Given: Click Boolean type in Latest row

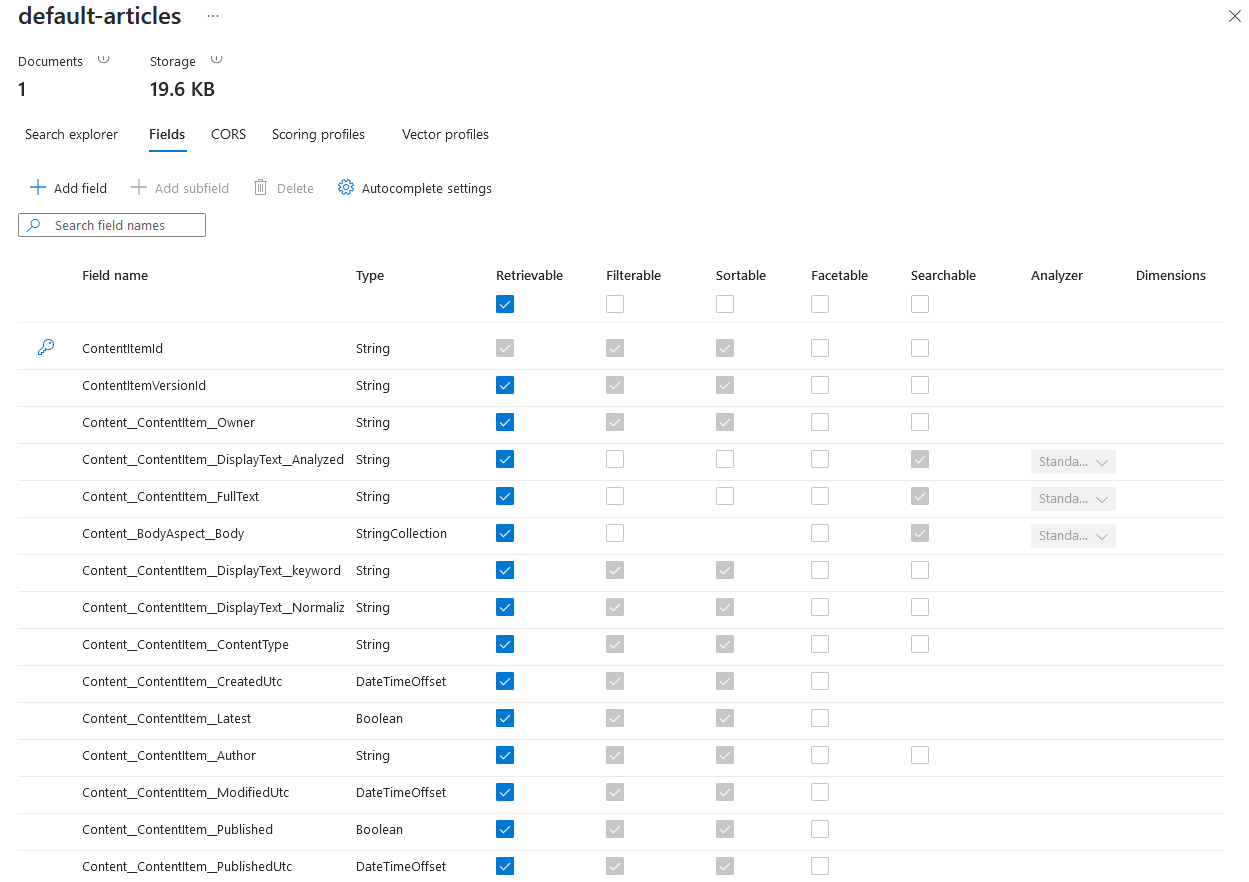Looking at the screenshot, I should [x=379, y=718].
